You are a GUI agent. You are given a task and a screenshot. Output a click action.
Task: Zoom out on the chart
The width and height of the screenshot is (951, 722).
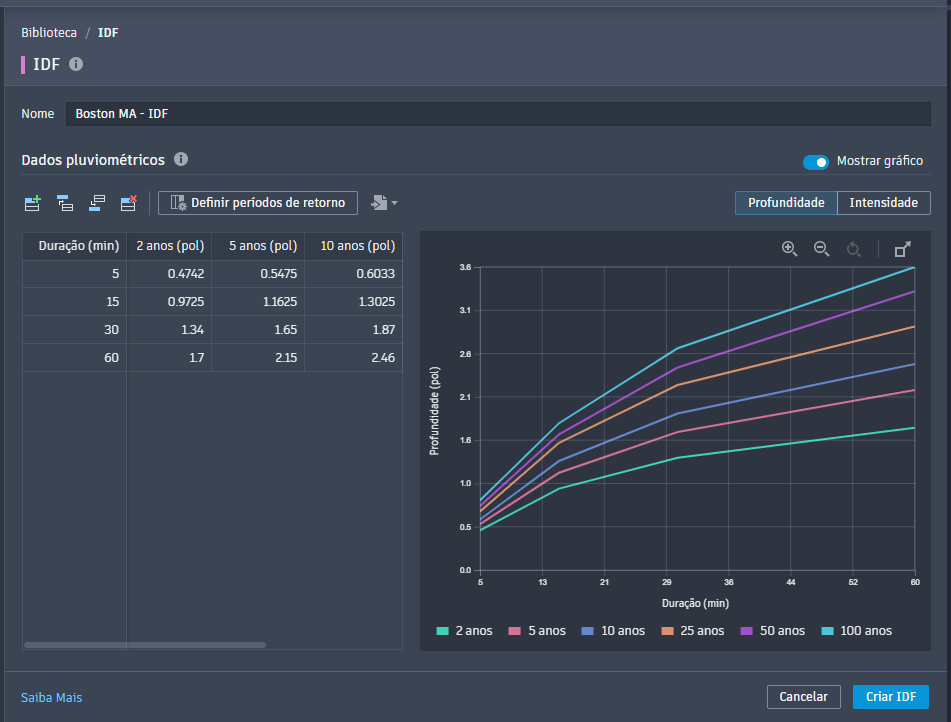tap(821, 249)
